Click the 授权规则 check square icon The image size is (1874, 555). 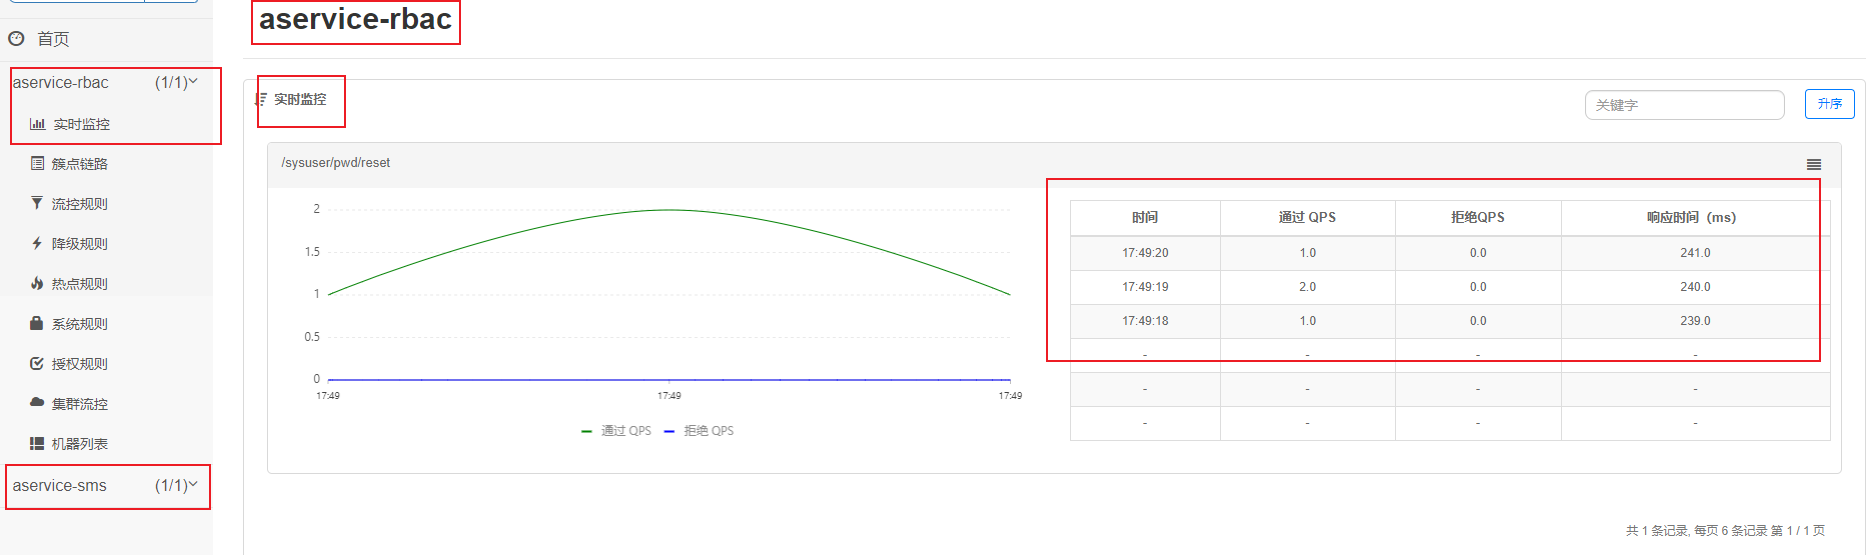[37, 363]
